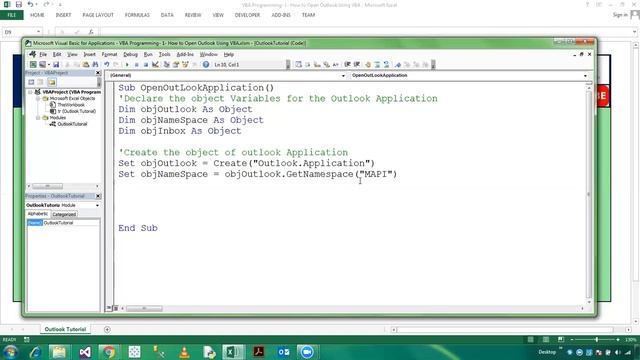Indent the code with the Indent icon
Viewport: 640px width, 360px height.
click(x=347, y=64)
